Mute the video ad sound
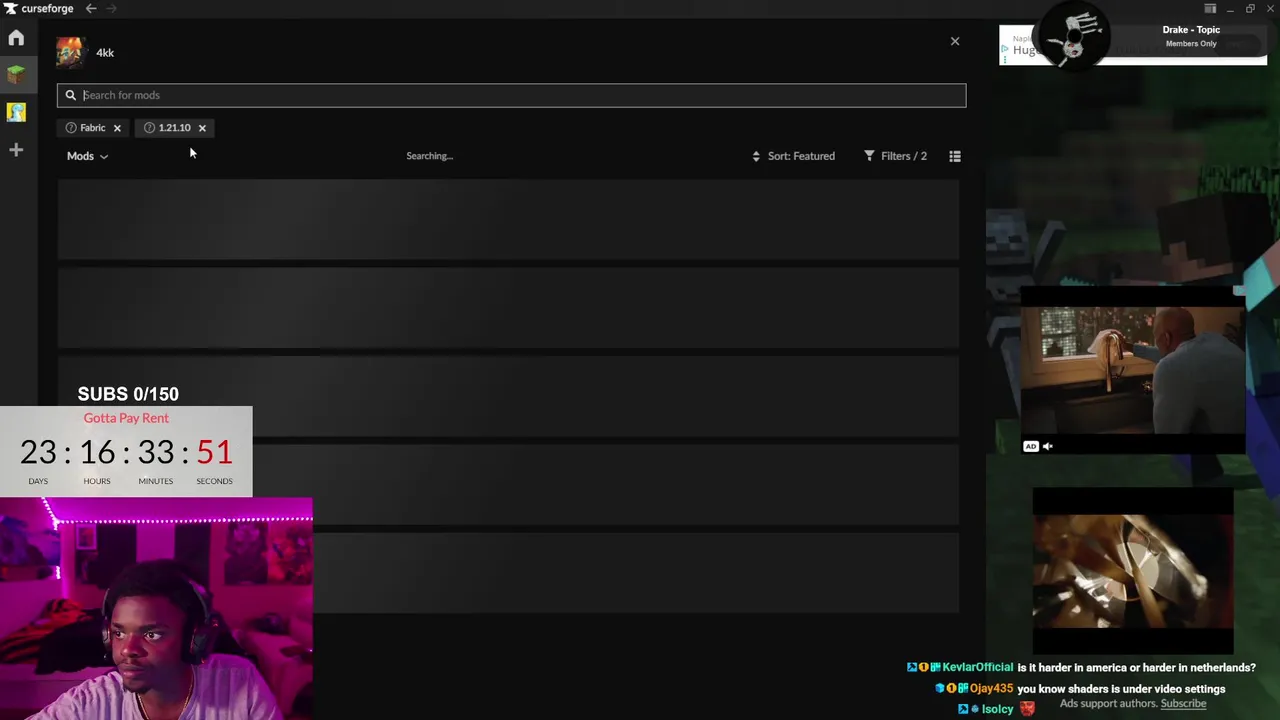Viewport: 1280px width, 720px height. tap(1048, 446)
